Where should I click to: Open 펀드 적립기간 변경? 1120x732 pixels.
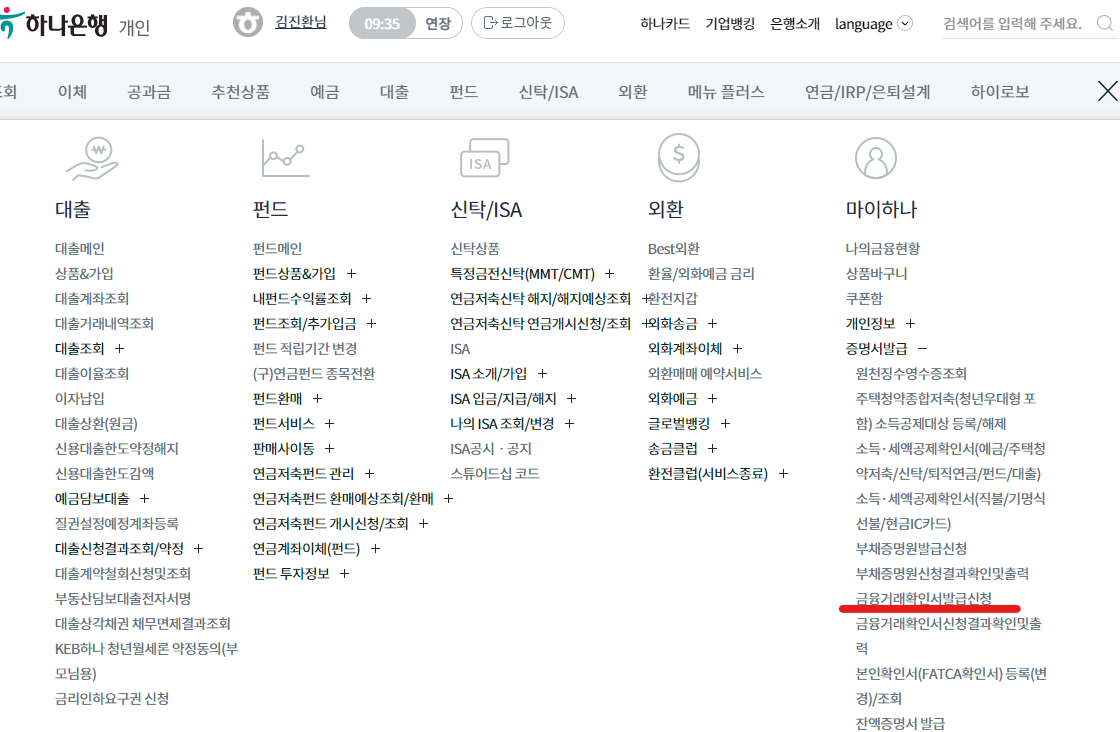305,349
